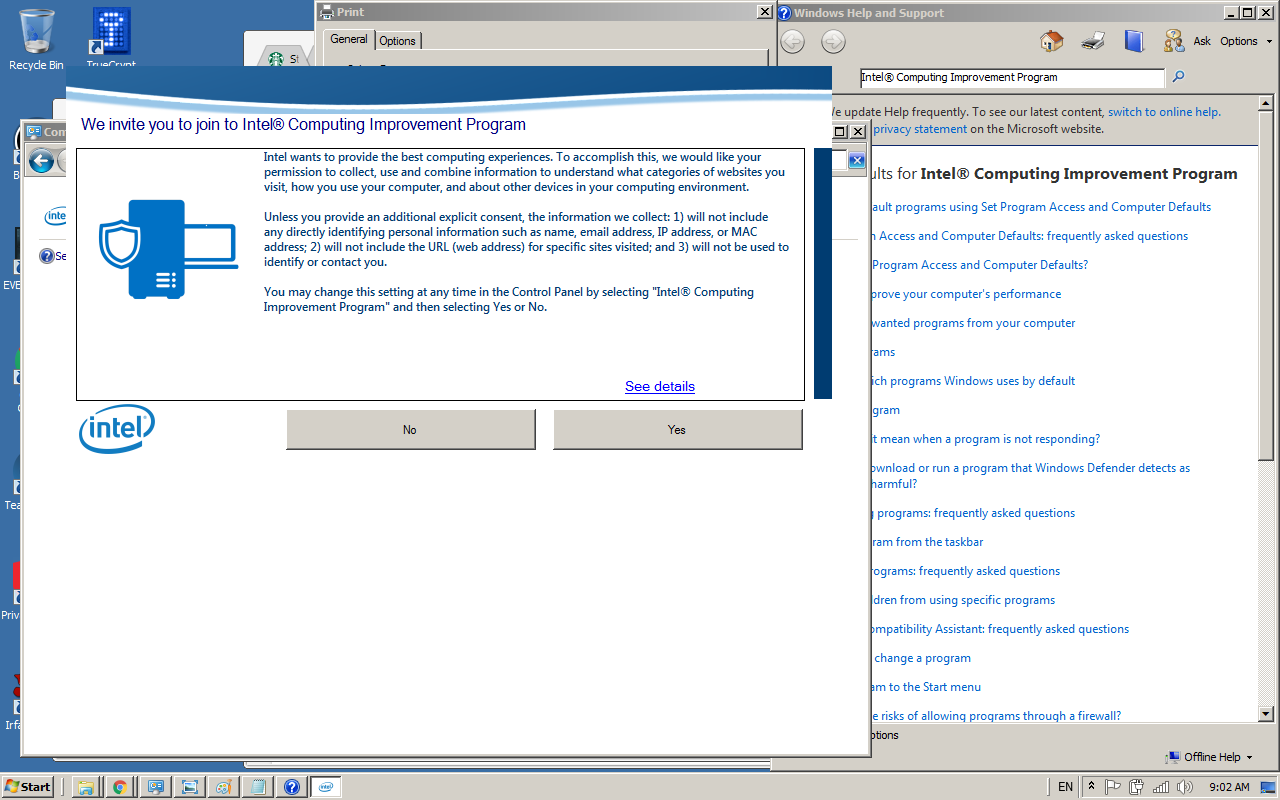This screenshot has height=800, width=1280.
Task: Open result about programs Windows uses by default
Action: (972, 381)
